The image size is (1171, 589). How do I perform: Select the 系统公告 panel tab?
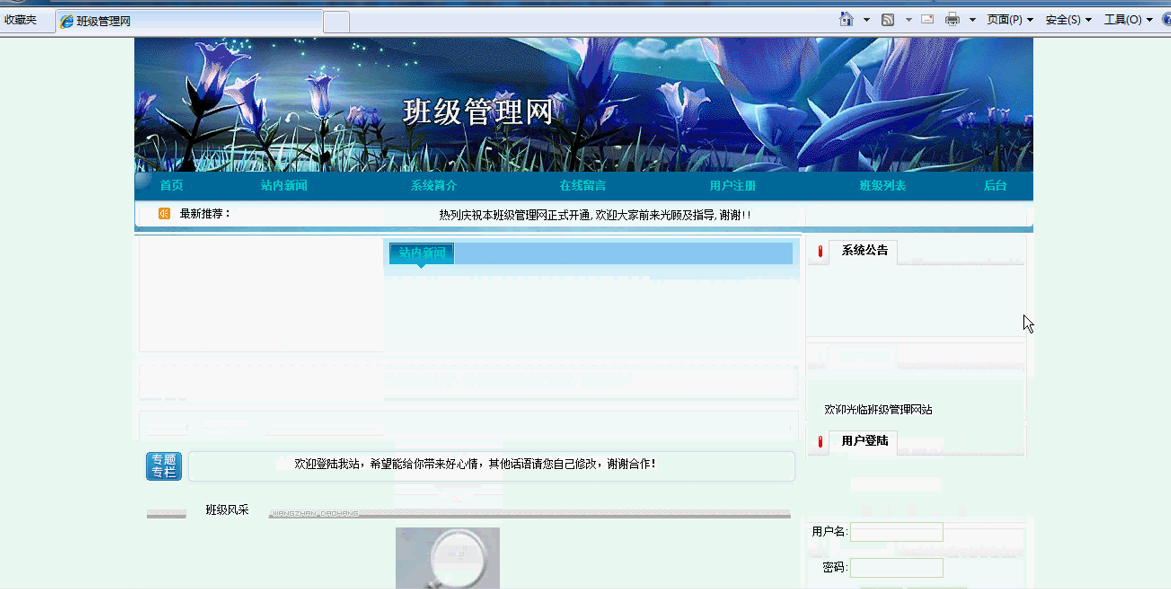click(x=864, y=251)
